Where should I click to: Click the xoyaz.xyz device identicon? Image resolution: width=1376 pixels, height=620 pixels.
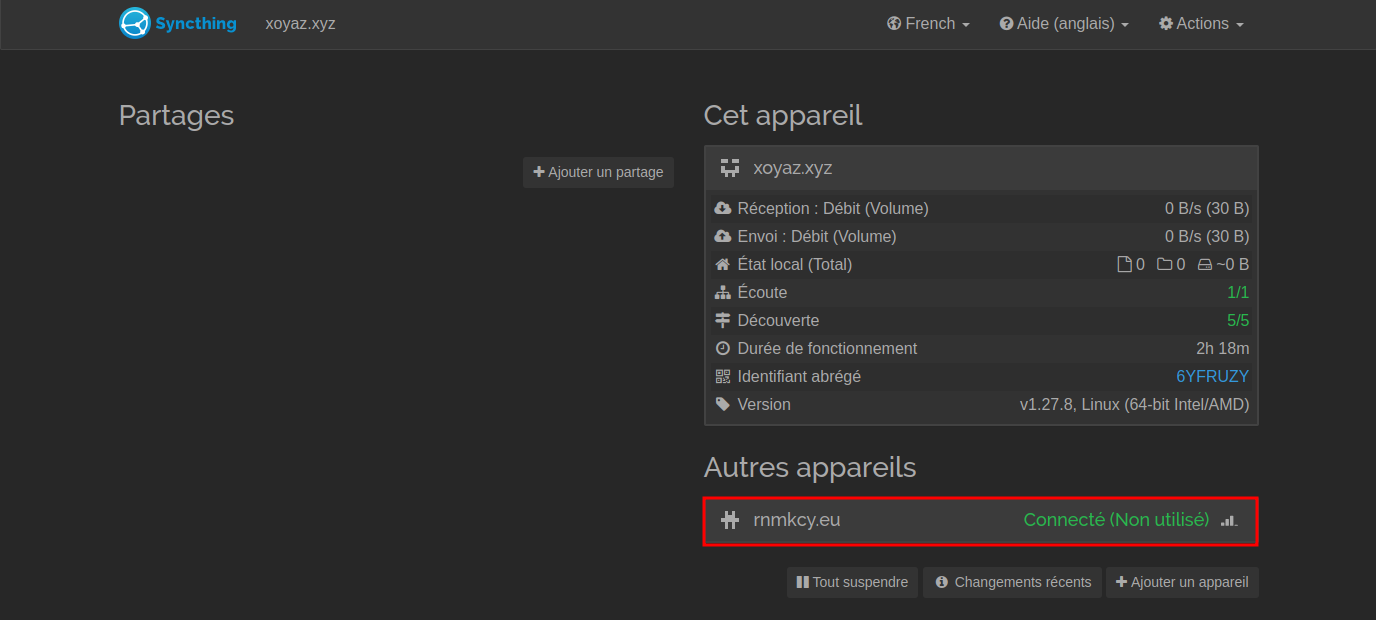(x=730, y=168)
